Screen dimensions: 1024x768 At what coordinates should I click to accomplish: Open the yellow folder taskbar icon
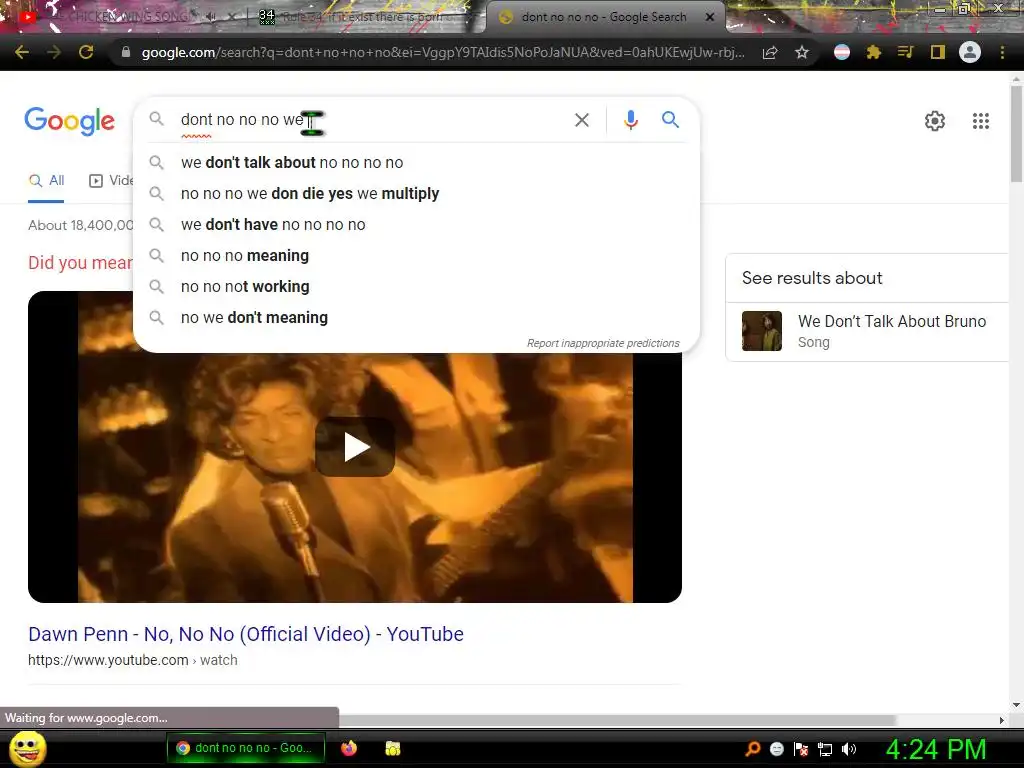392,748
